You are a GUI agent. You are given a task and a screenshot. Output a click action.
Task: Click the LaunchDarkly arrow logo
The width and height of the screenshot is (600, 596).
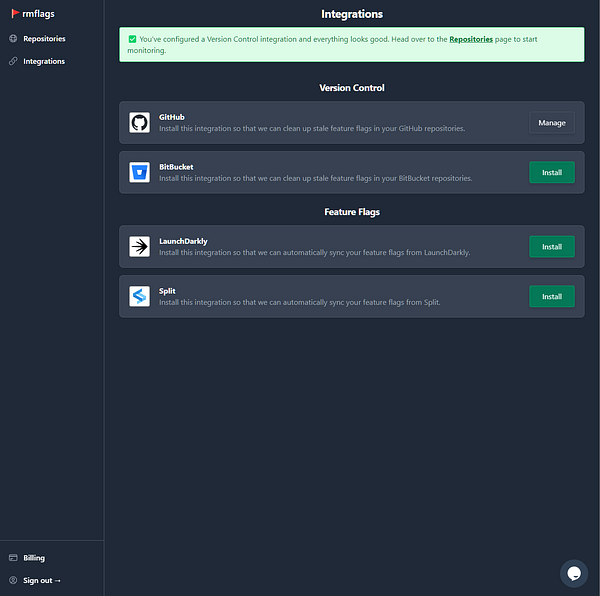(139, 247)
